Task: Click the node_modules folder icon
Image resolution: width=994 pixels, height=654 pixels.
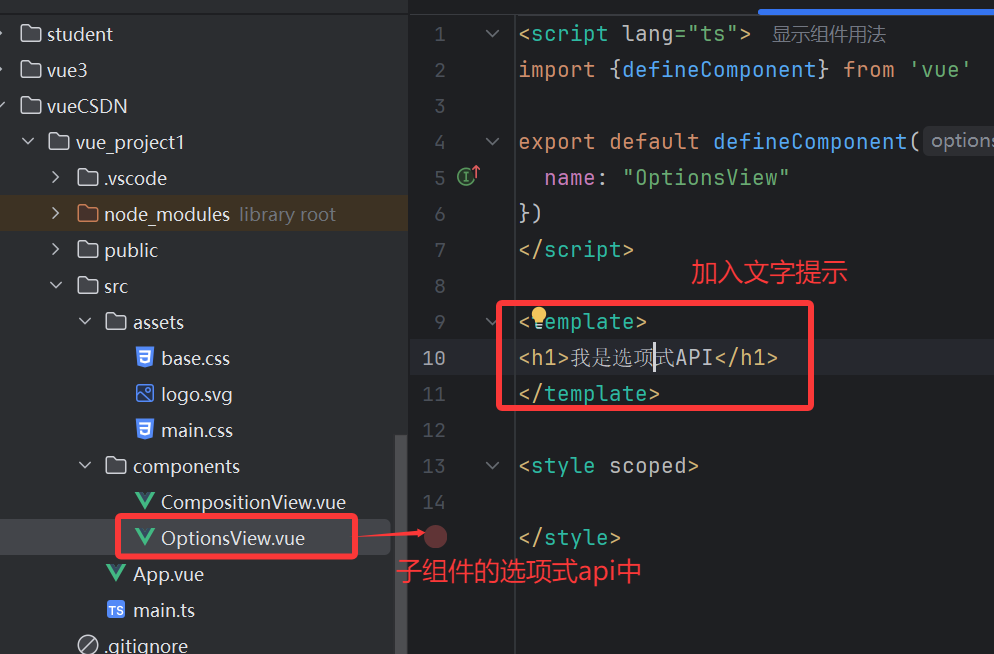Action: pyautogui.click(x=87, y=214)
